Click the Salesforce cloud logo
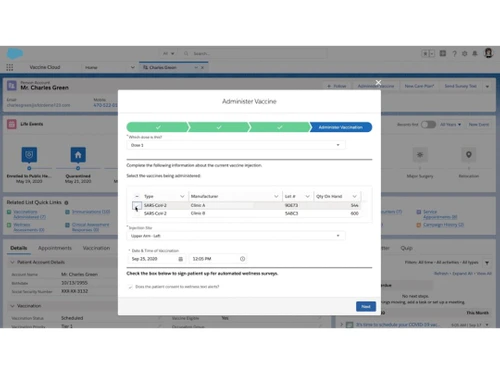 coord(15,53)
